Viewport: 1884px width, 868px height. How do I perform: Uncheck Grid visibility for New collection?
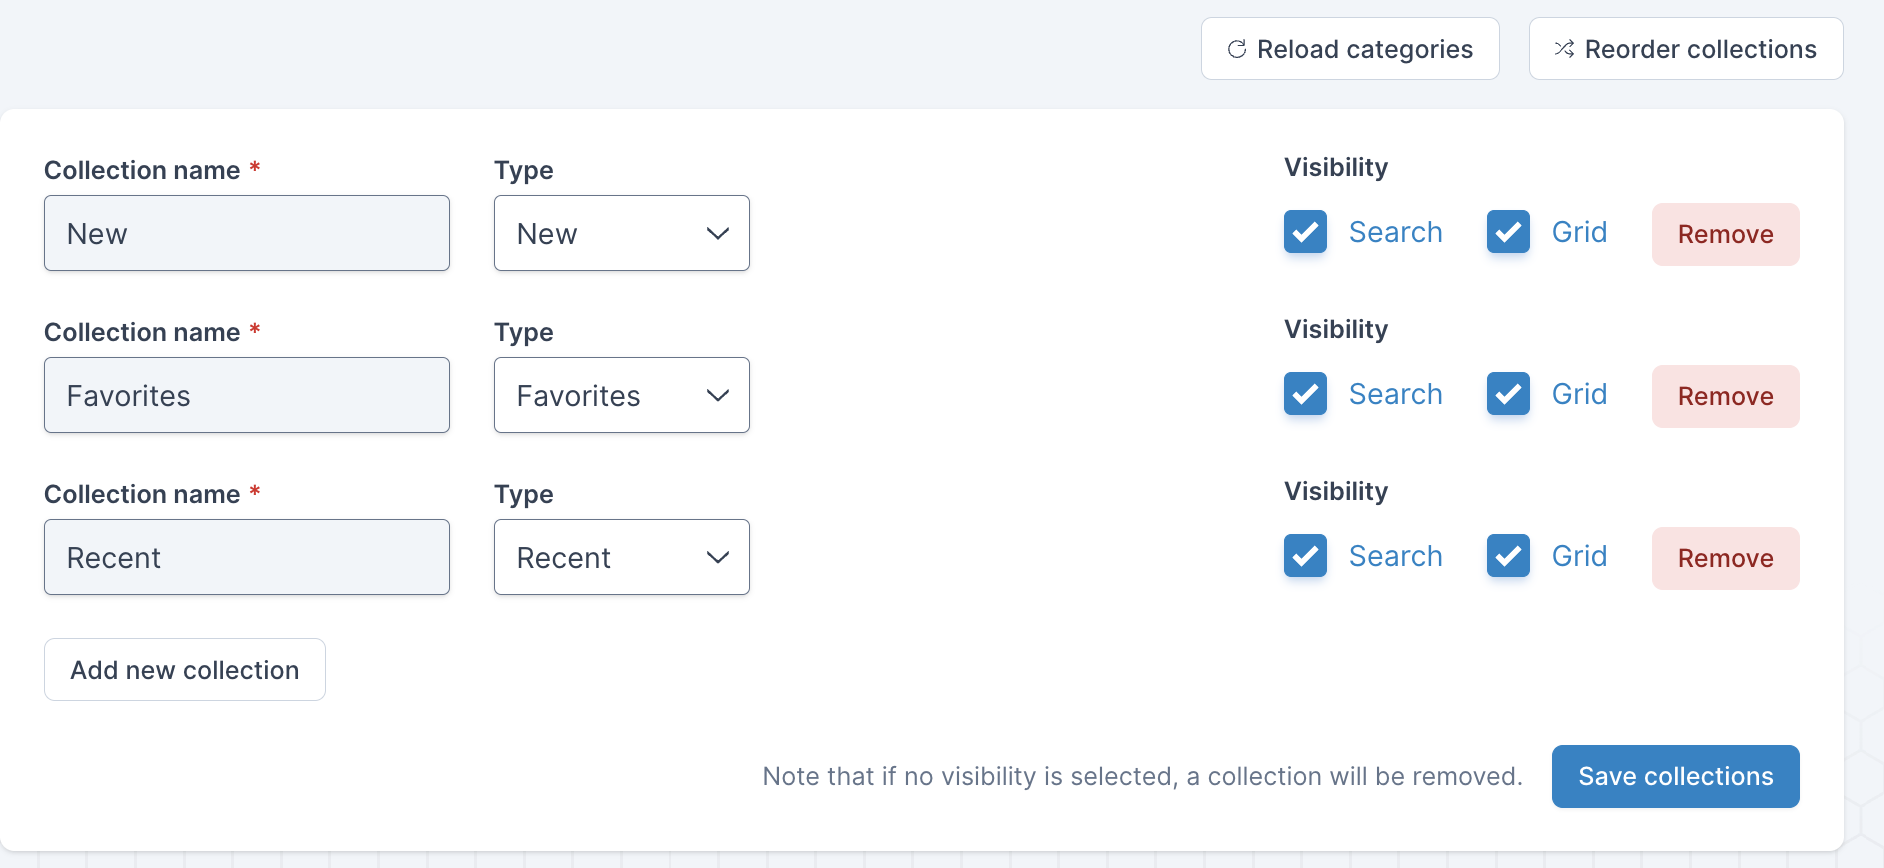click(1508, 232)
